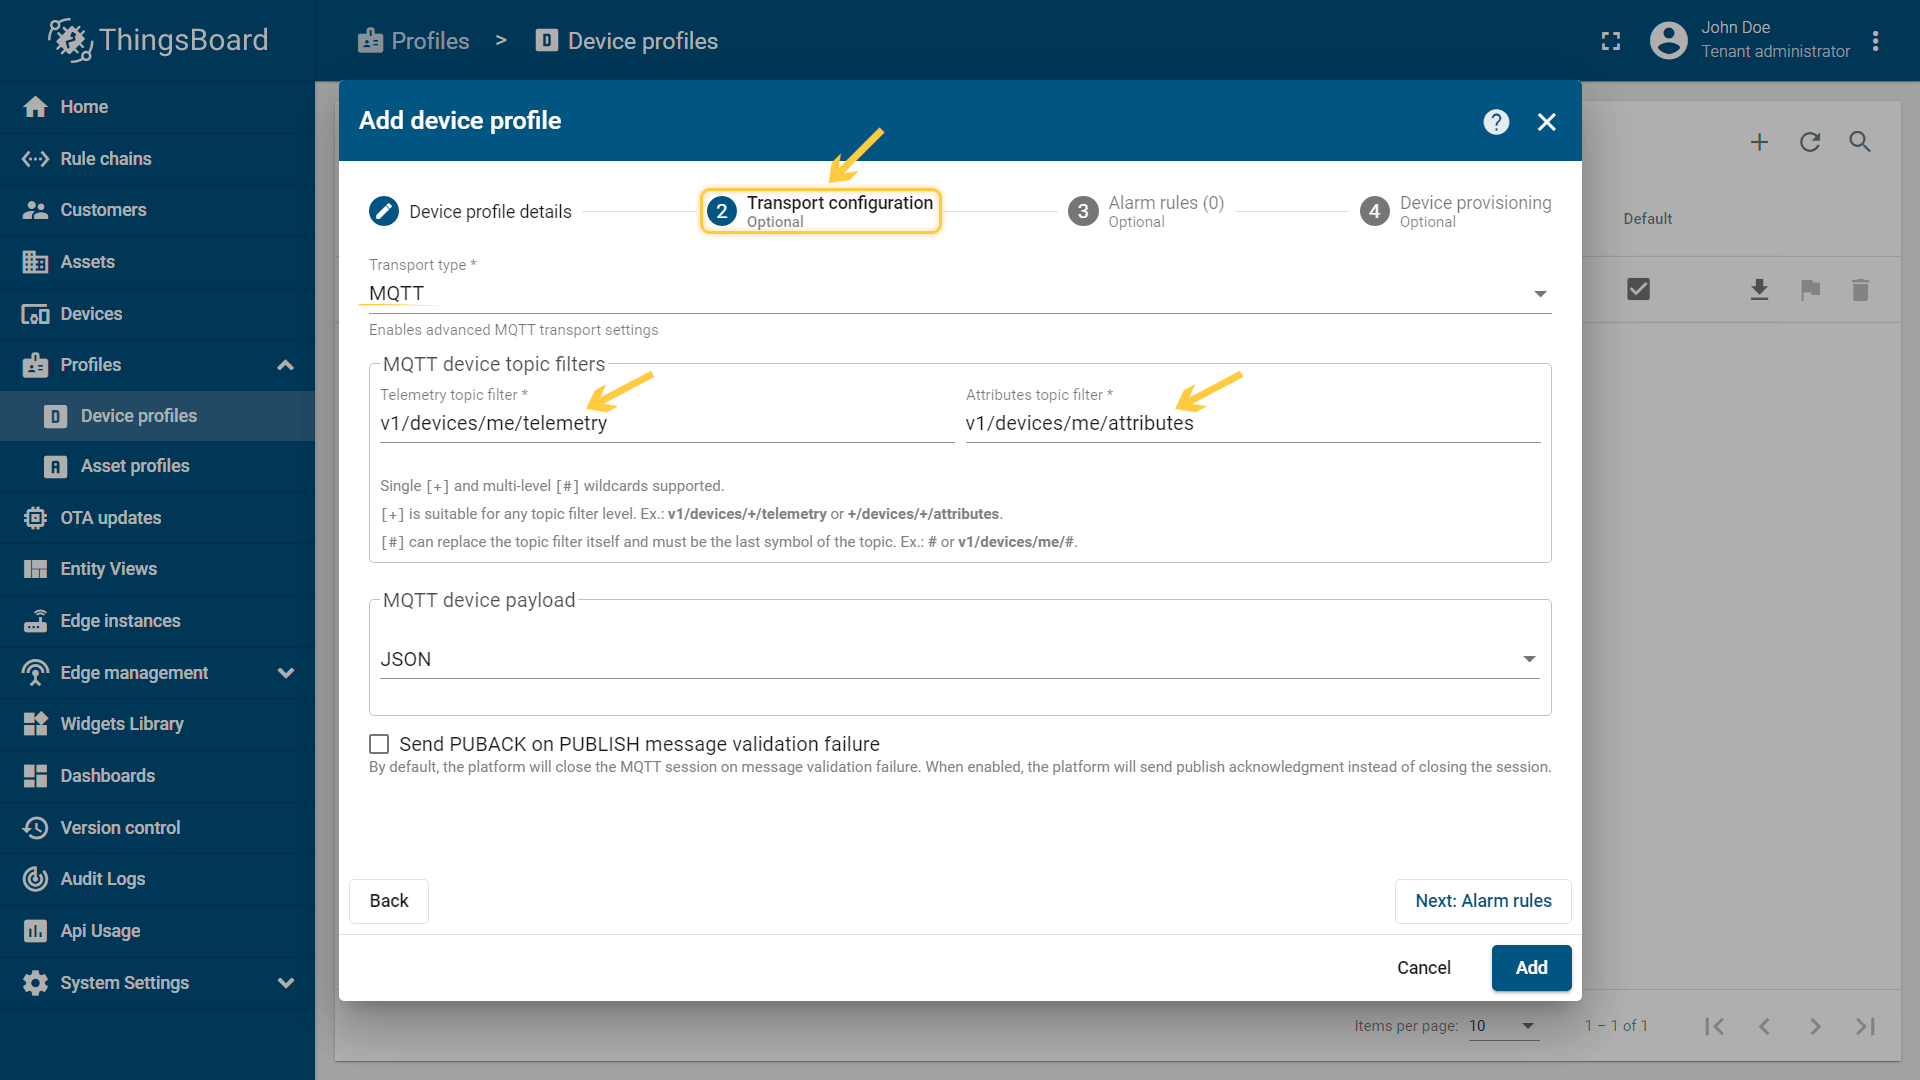The image size is (1920, 1080).
Task: Open the Home sidebar item
Action: (x=157, y=107)
